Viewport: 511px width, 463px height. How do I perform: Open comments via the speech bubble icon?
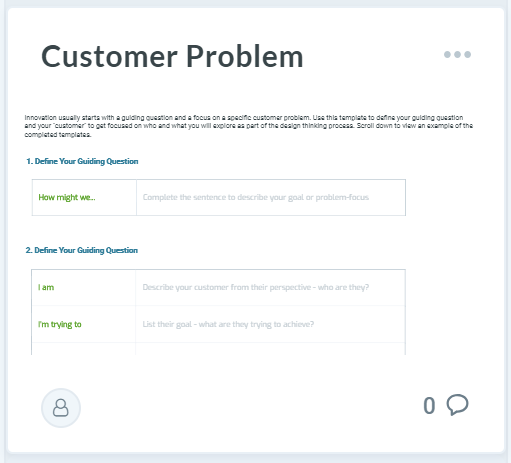tap(457, 405)
